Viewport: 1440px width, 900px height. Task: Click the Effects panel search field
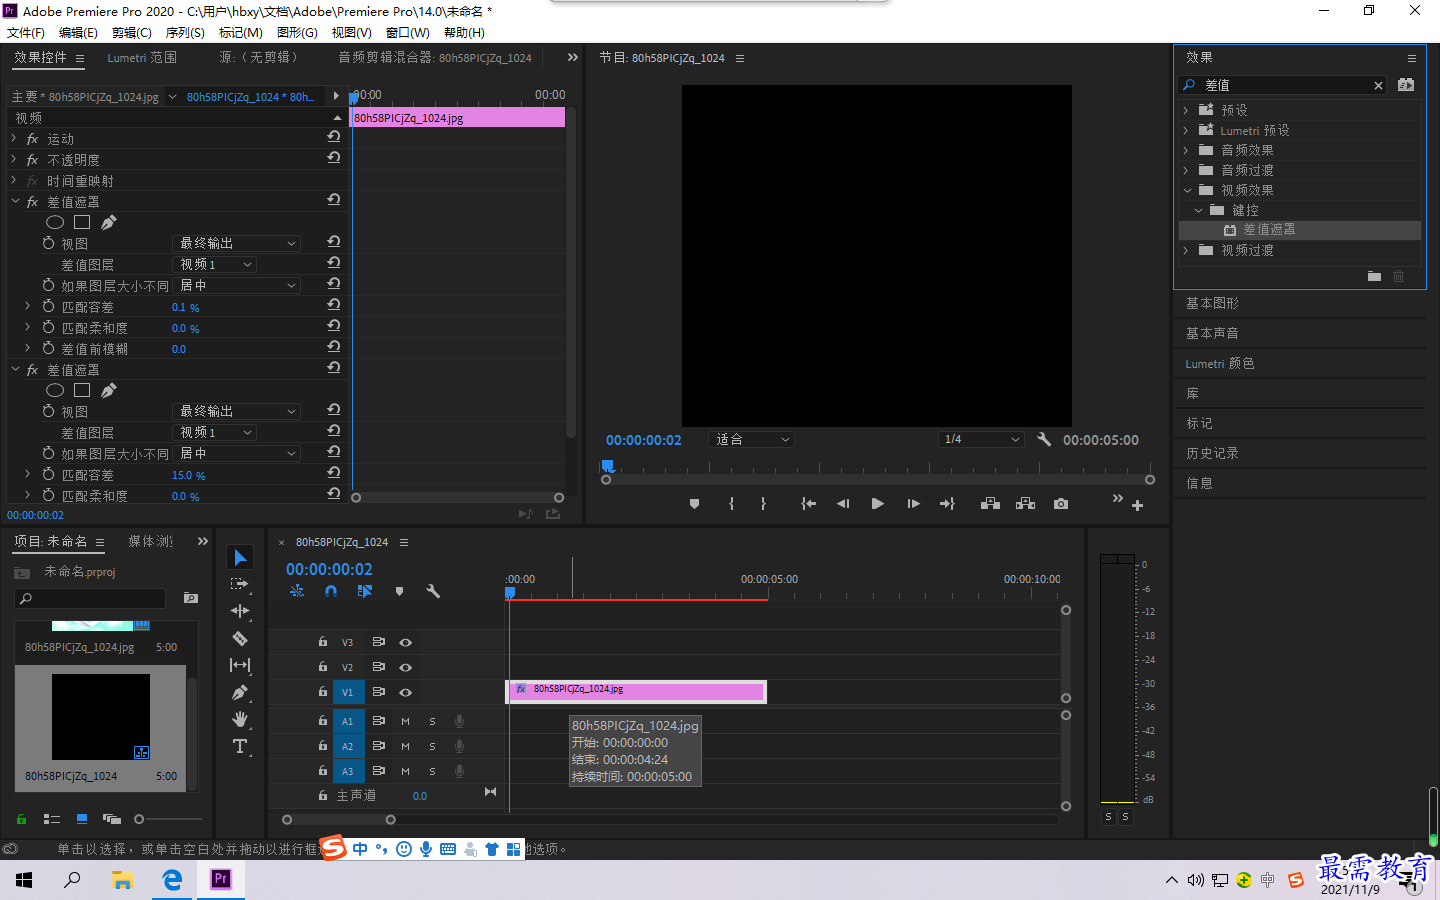[1284, 85]
